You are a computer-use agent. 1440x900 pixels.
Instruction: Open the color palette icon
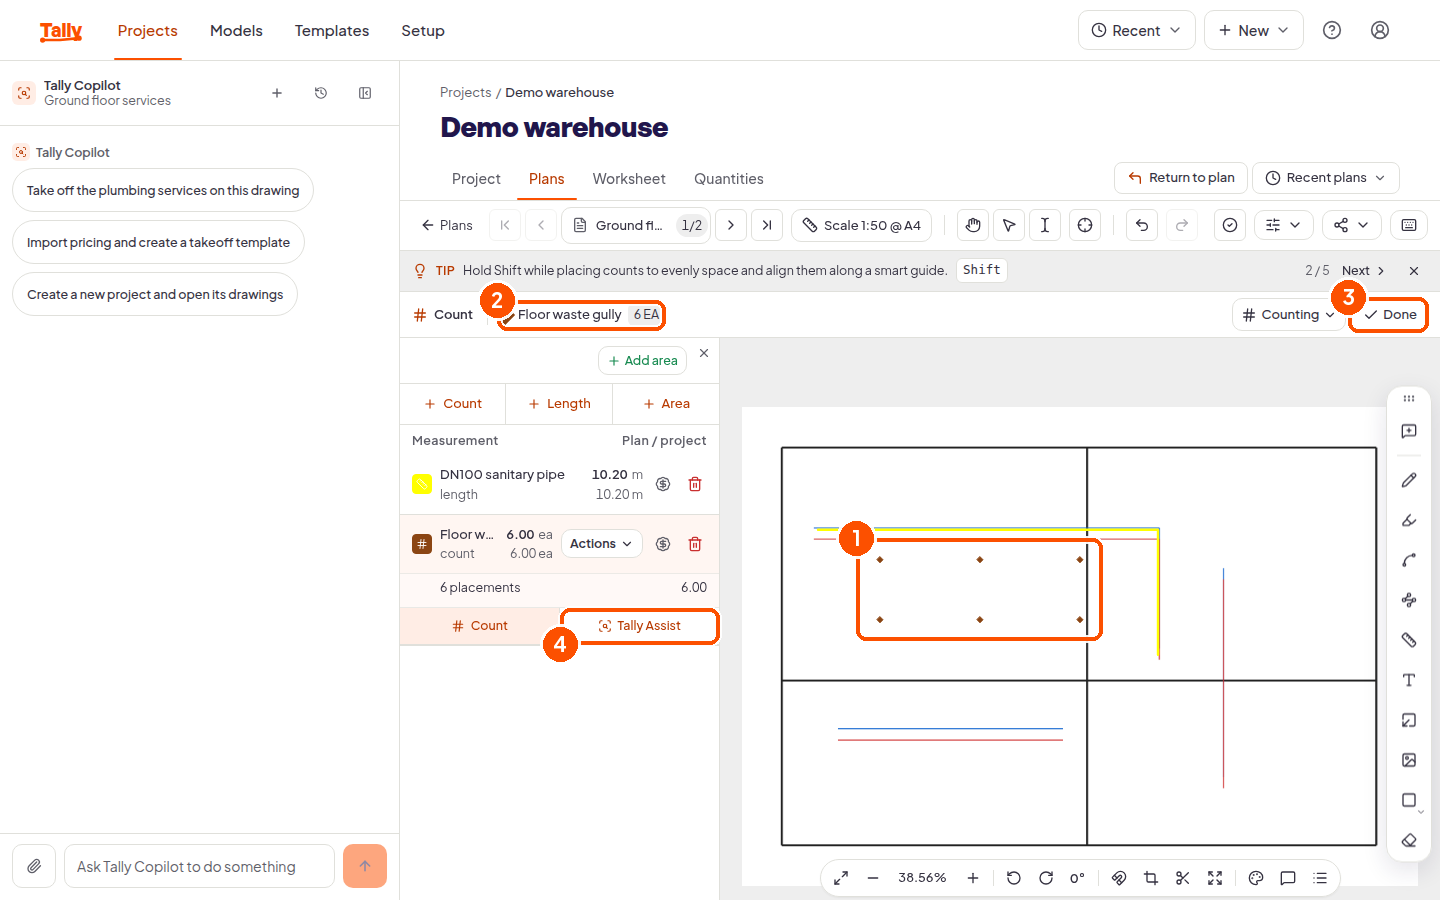(1256, 878)
